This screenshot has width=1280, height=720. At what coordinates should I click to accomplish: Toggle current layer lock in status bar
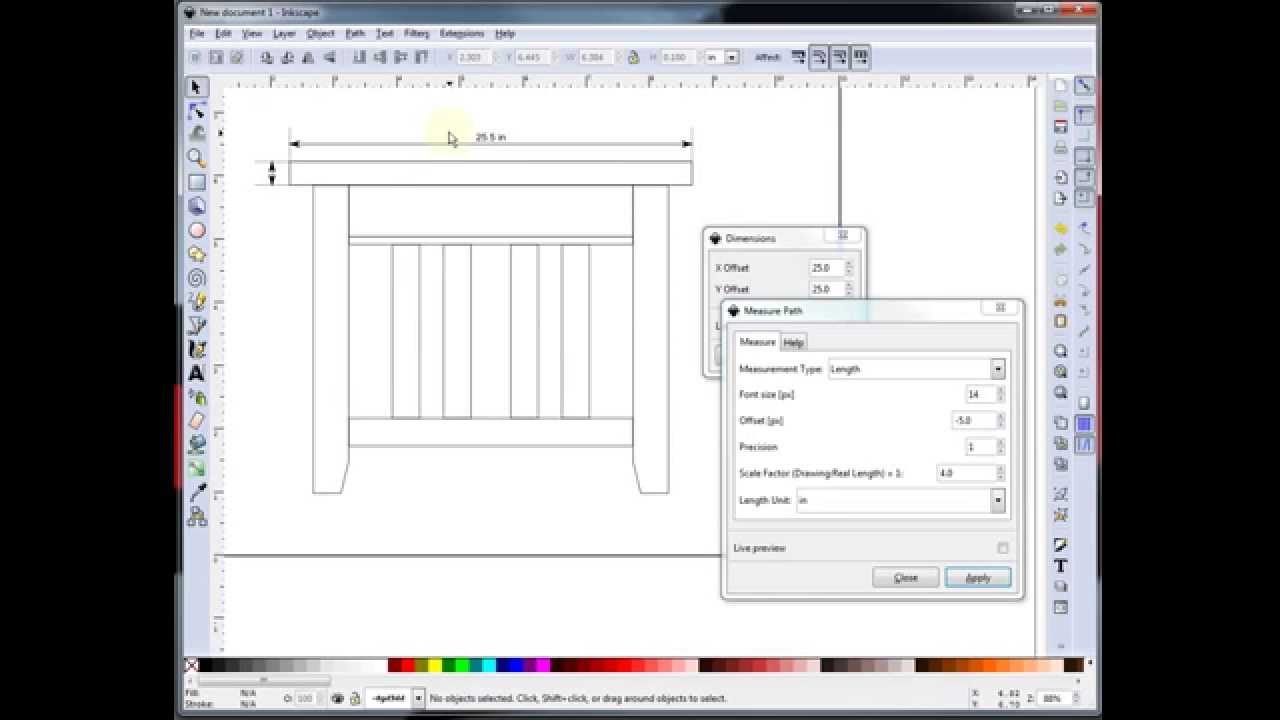353,698
